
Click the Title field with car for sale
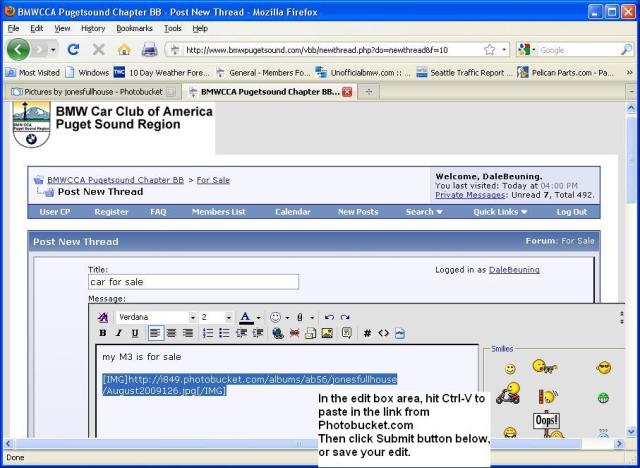pyautogui.click(x=193, y=282)
